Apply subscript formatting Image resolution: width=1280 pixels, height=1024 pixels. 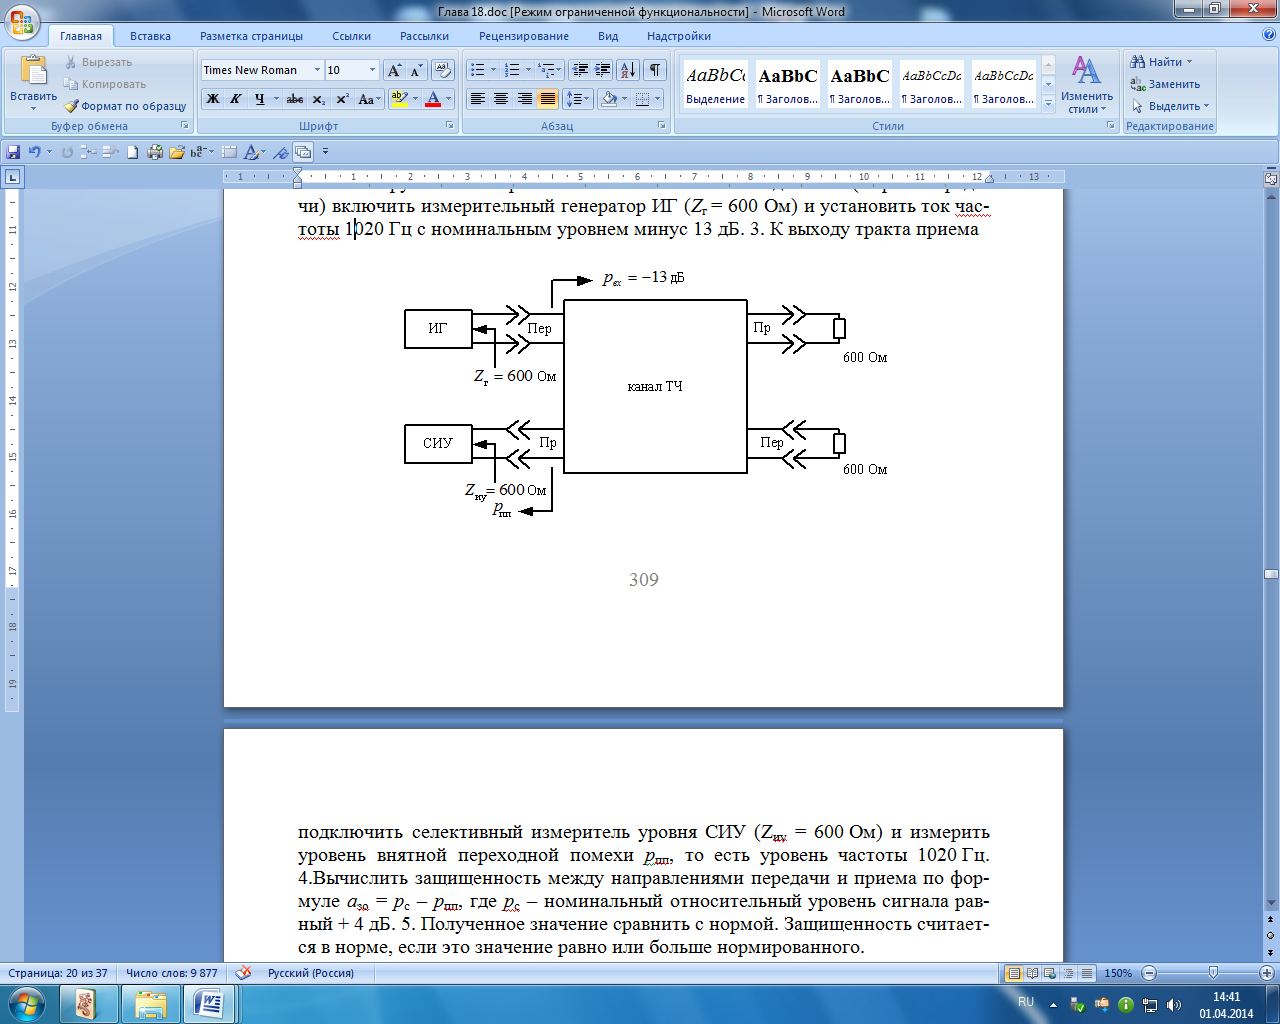pos(318,99)
